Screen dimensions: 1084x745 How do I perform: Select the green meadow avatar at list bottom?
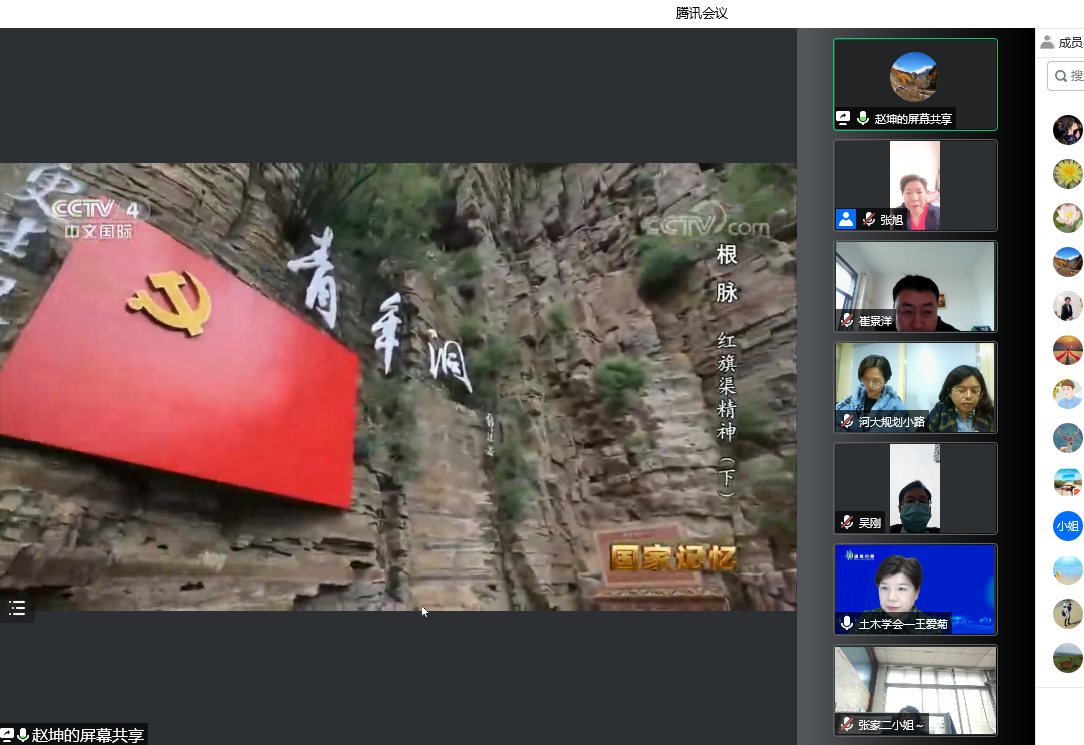pos(1067,658)
